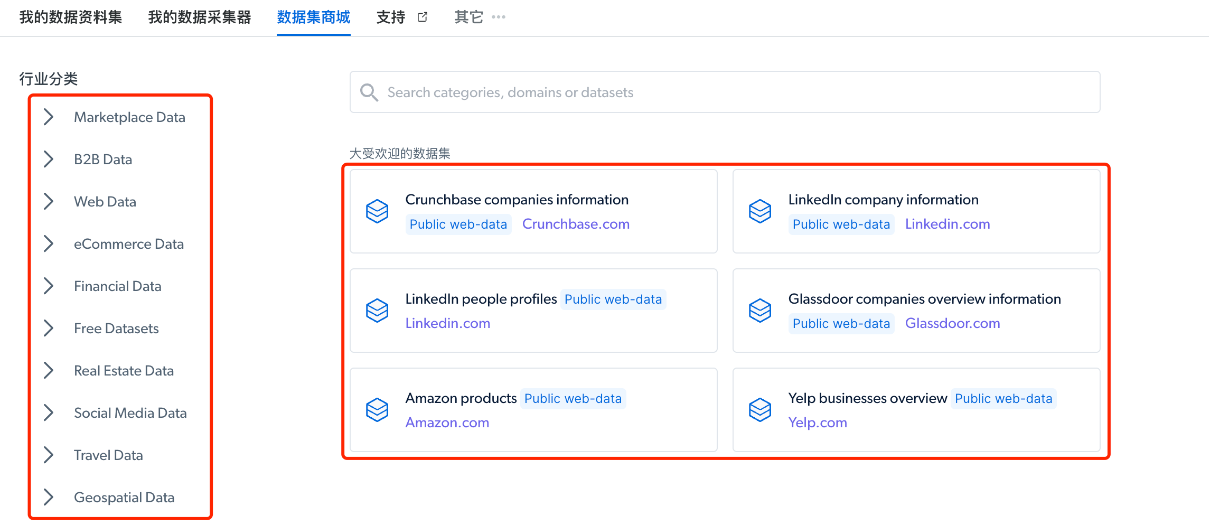Expand the Geospatial Data chevron
1209x529 pixels.
click(48, 497)
